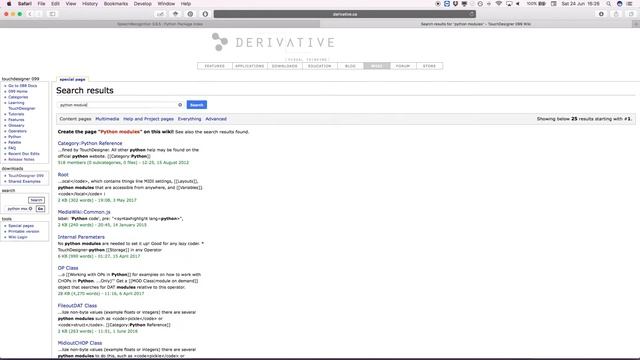Click the main search input field

[120, 105]
